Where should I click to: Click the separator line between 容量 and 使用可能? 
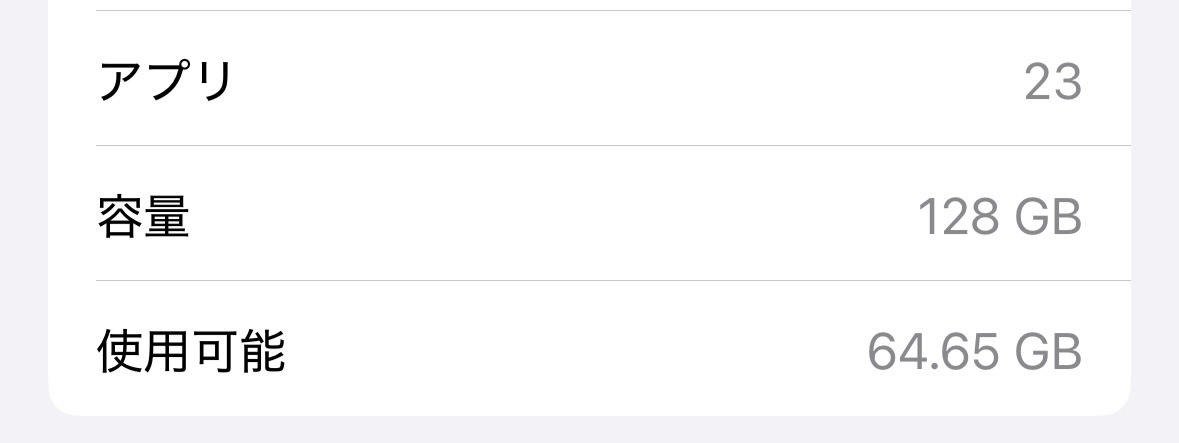tap(614, 281)
